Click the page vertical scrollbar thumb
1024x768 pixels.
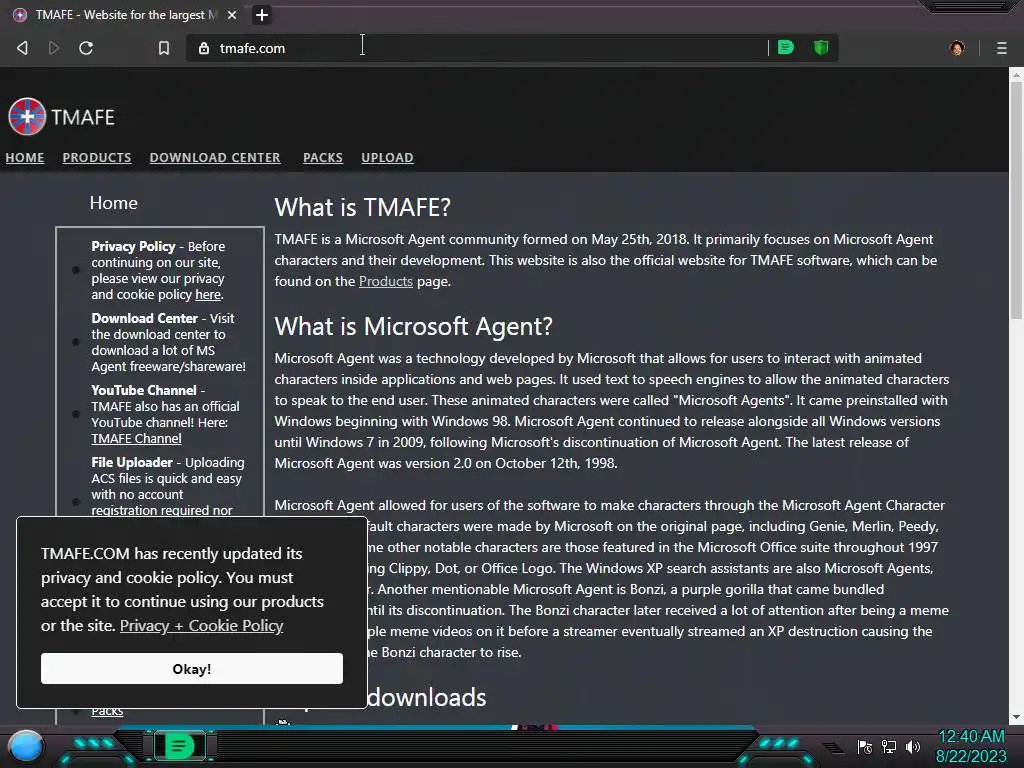[1016, 199]
